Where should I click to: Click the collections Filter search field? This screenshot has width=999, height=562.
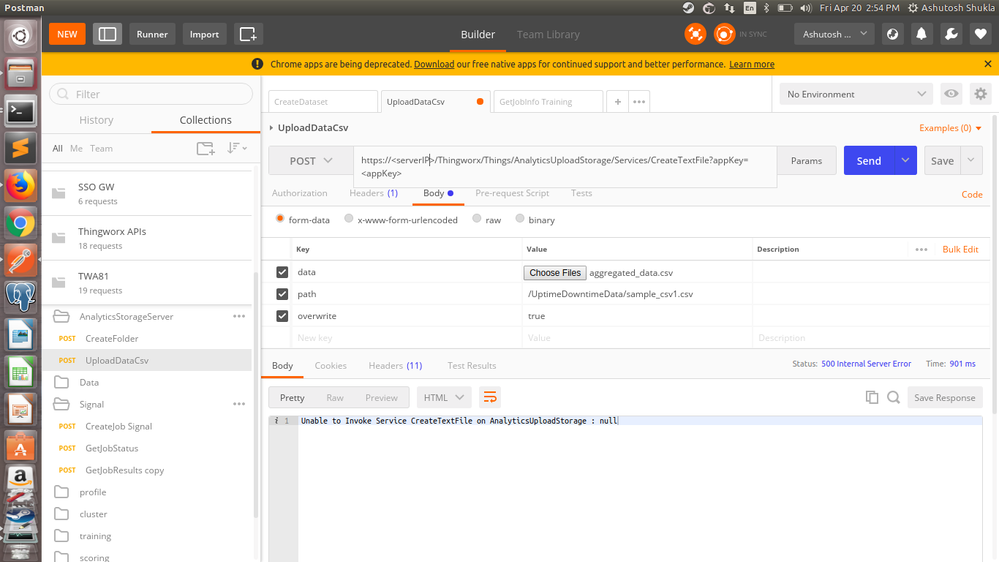(151, 94)
